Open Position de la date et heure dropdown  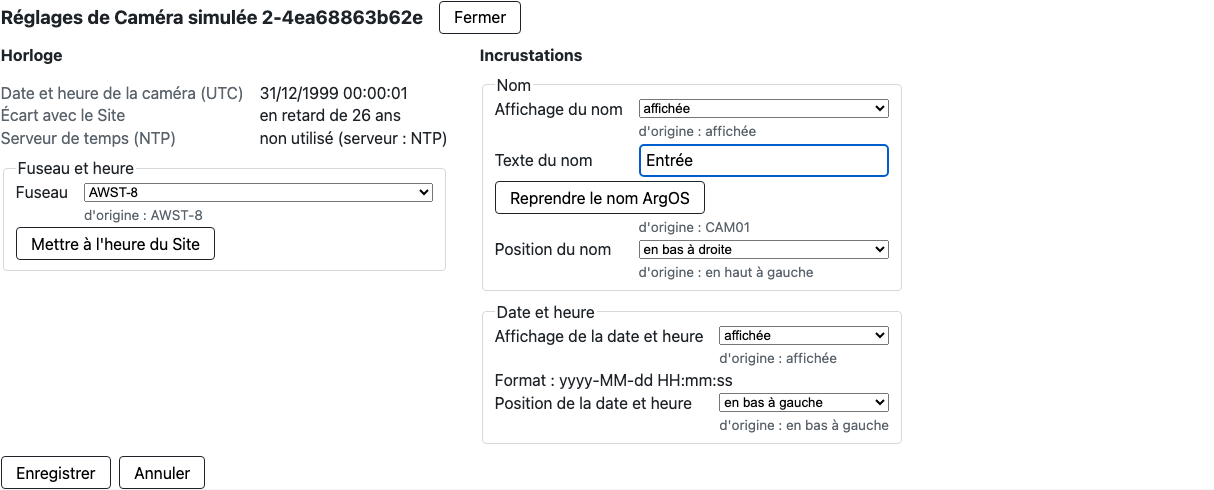click(x=804, y=402)
